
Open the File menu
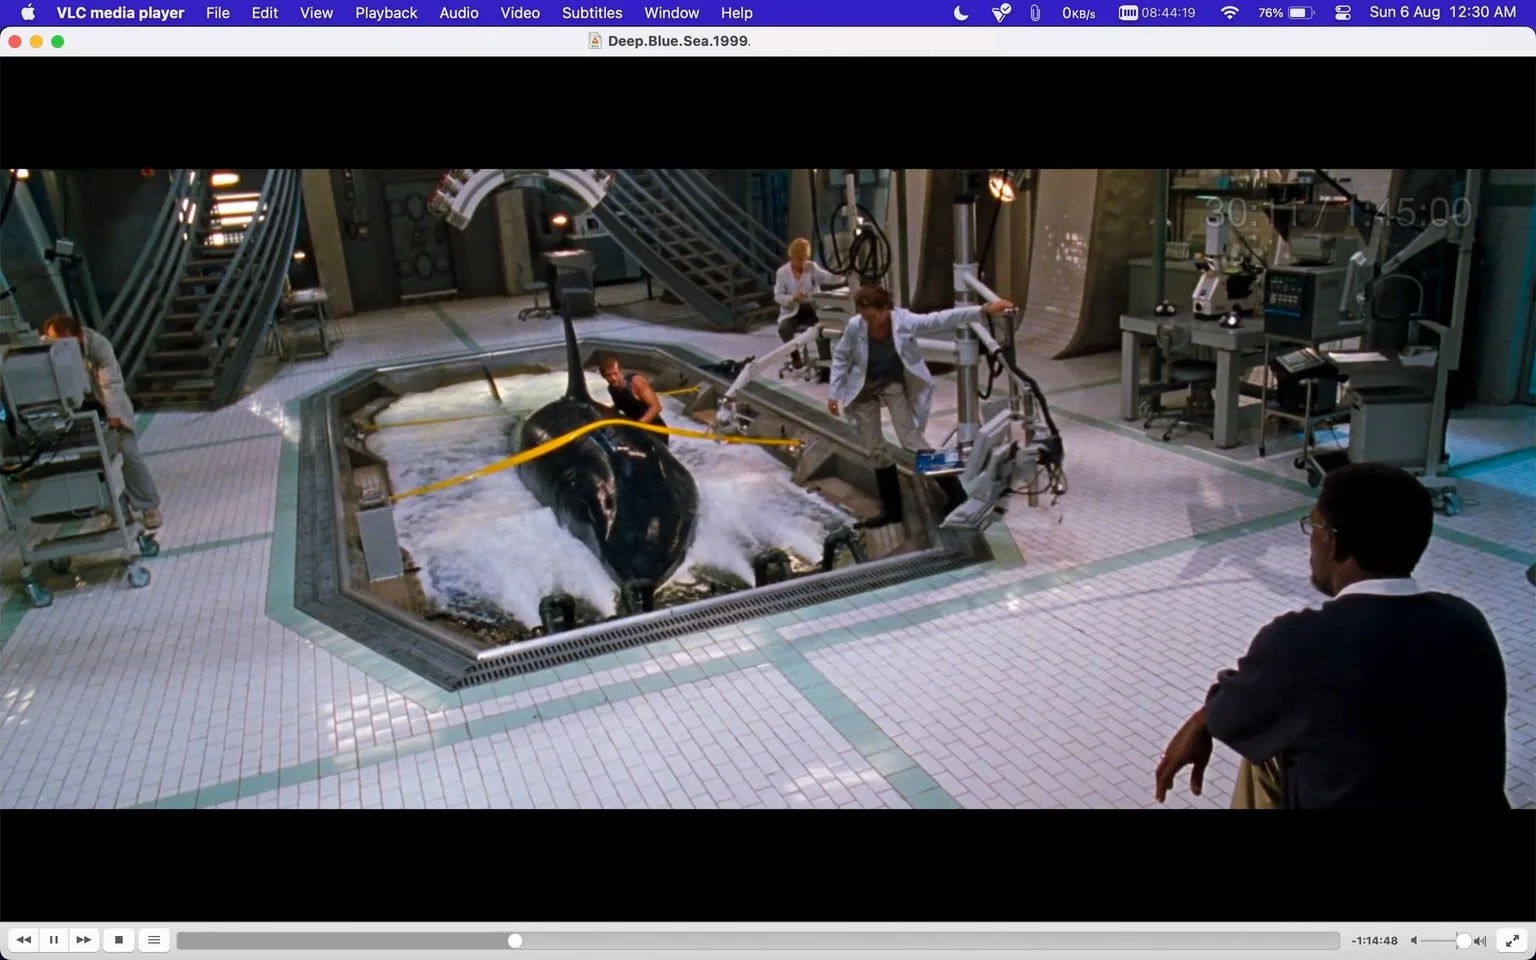click(x=218, y=13)
